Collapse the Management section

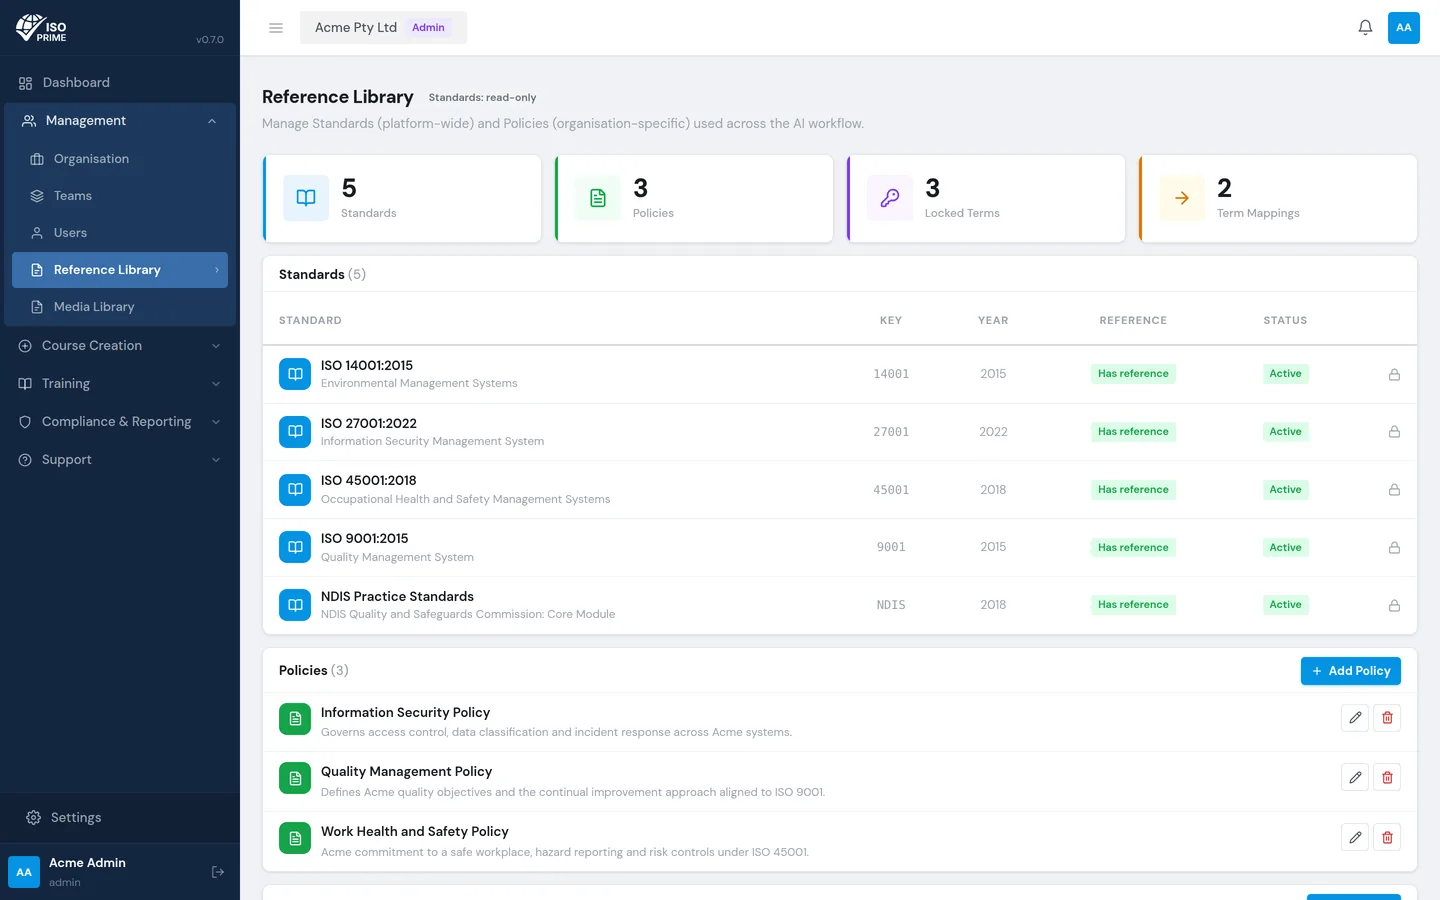coord(120,121)
